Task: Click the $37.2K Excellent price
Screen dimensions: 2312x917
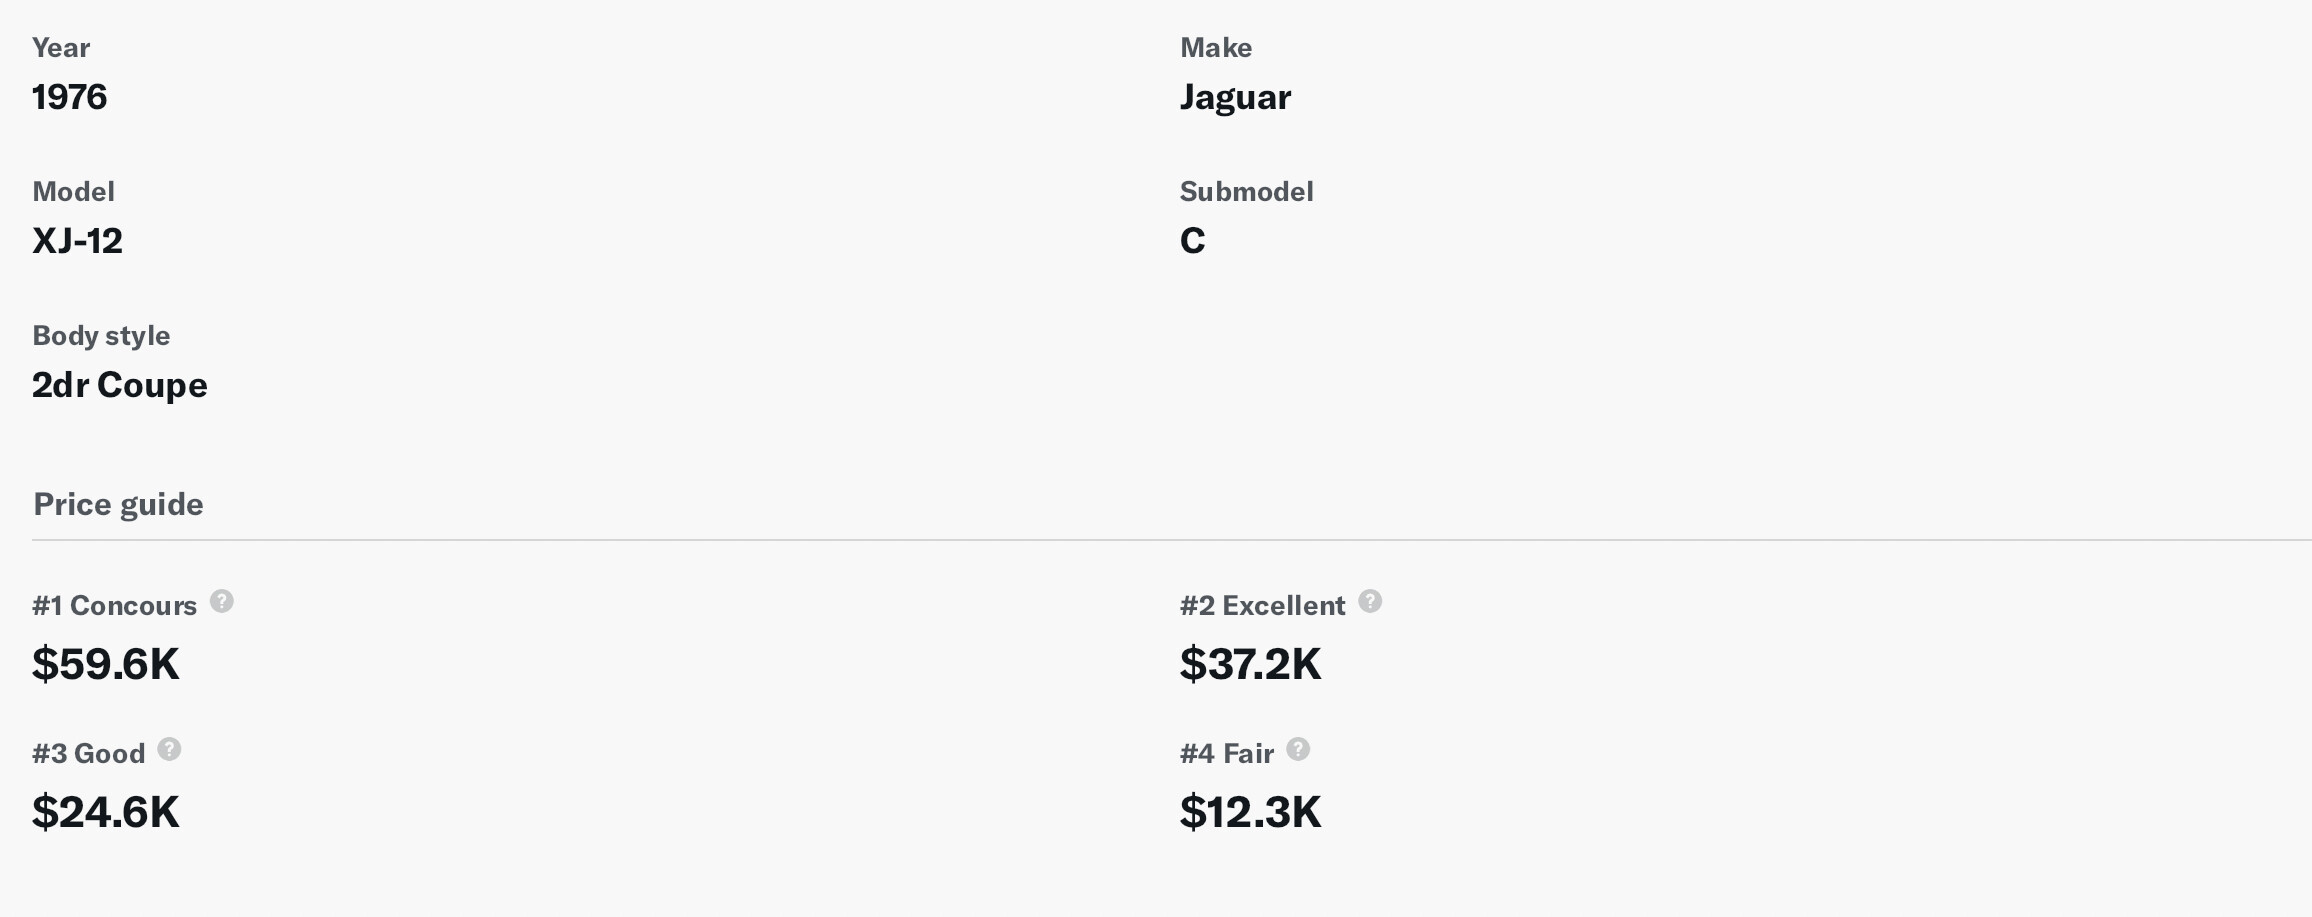Action: coord(1250,664)
